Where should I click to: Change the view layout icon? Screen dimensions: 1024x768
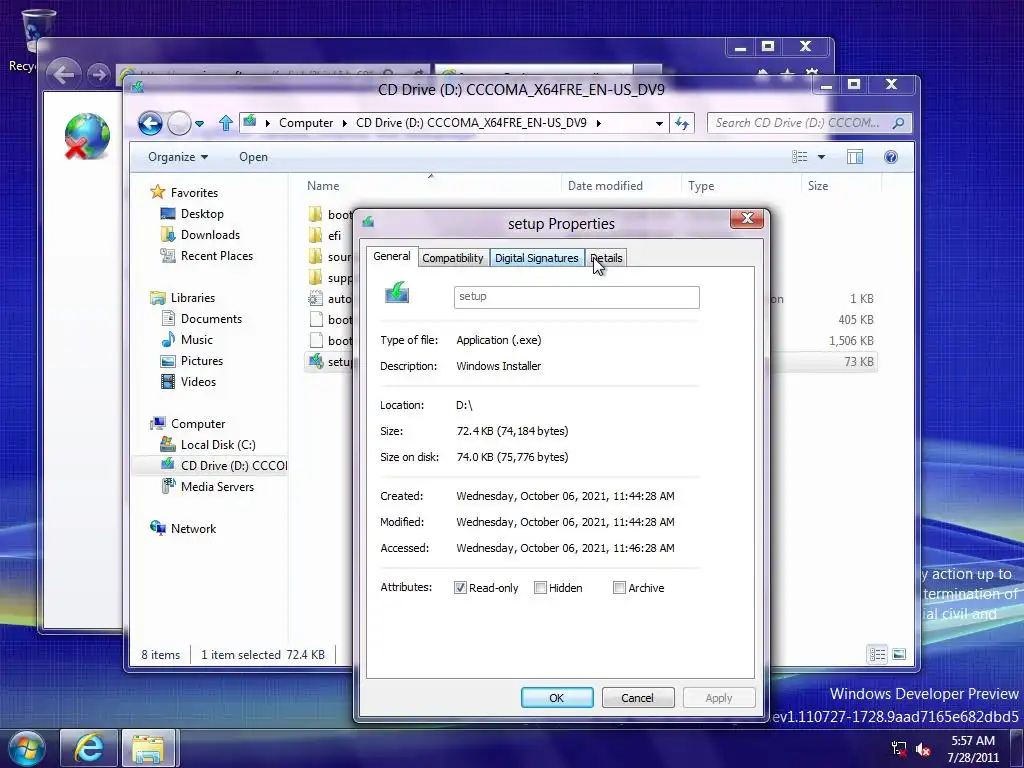pyautogui.click(x=799, y=157)
